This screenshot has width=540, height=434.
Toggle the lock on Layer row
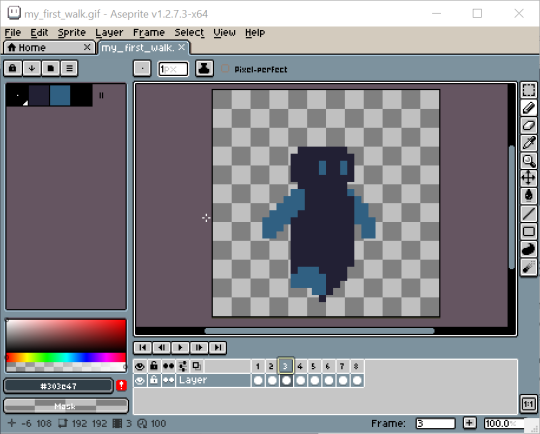coord(154,381)
